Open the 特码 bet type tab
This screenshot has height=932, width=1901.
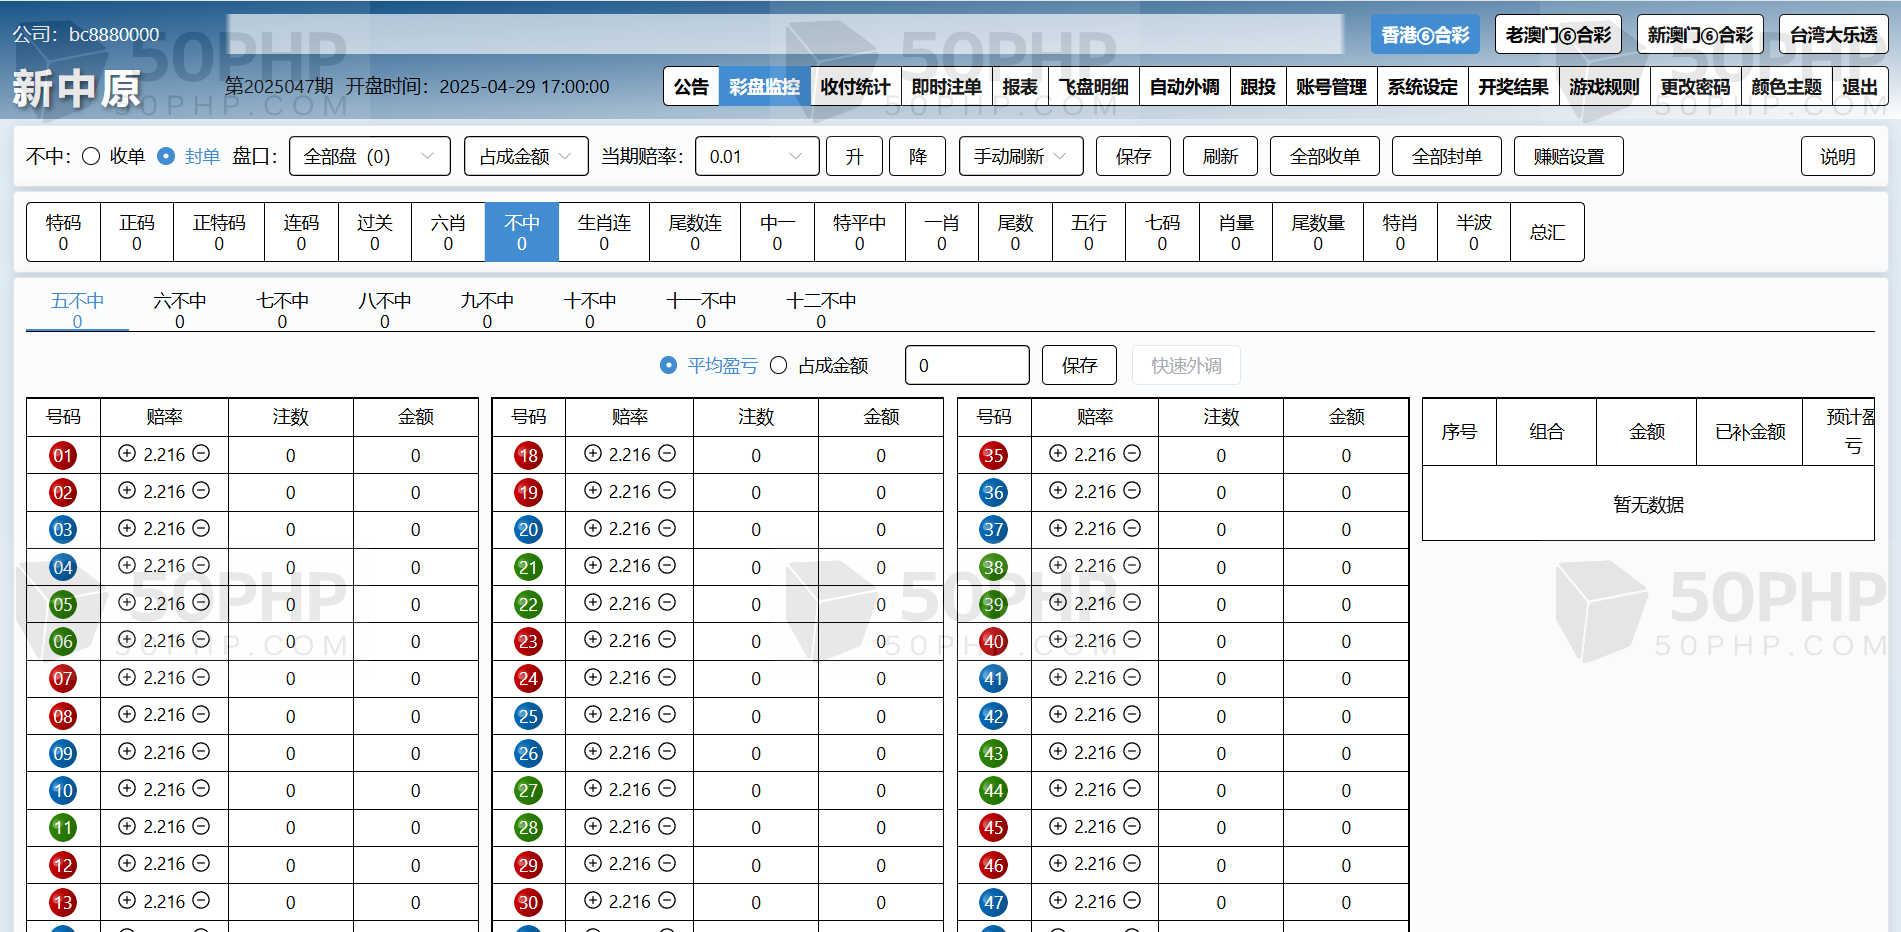[x=63, y=231]
